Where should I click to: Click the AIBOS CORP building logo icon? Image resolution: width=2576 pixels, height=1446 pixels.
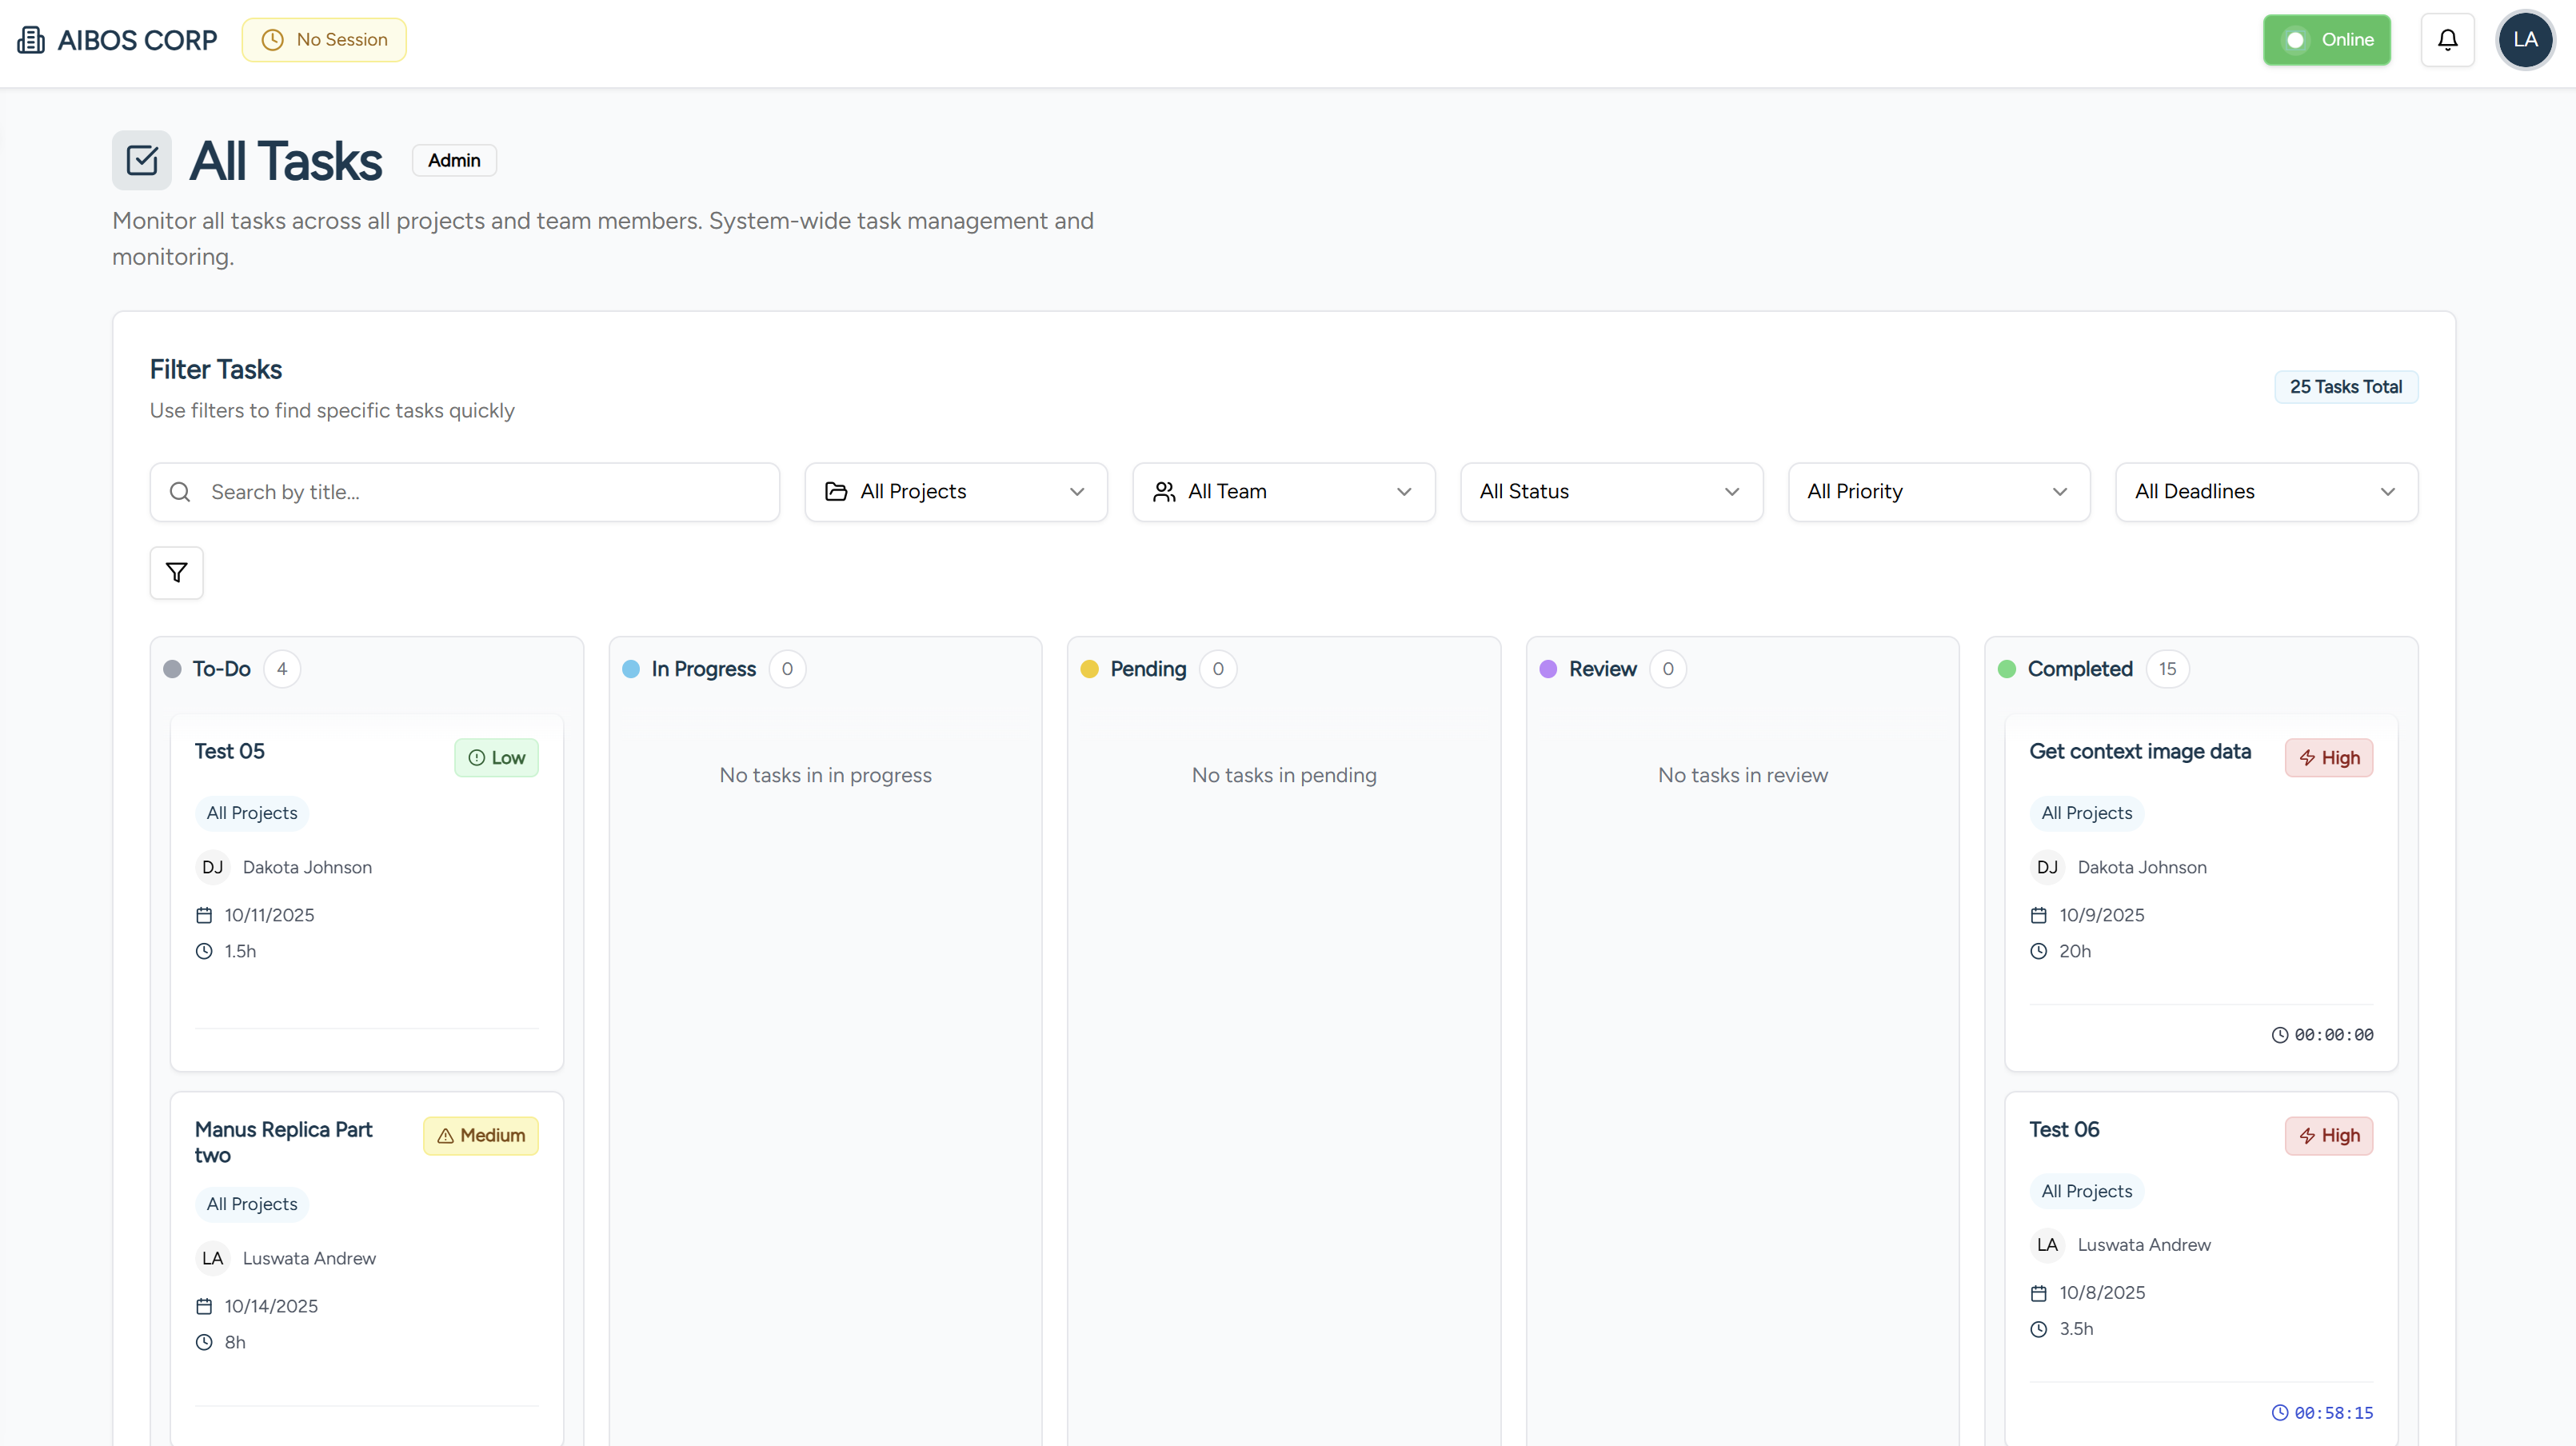[31, 40]
